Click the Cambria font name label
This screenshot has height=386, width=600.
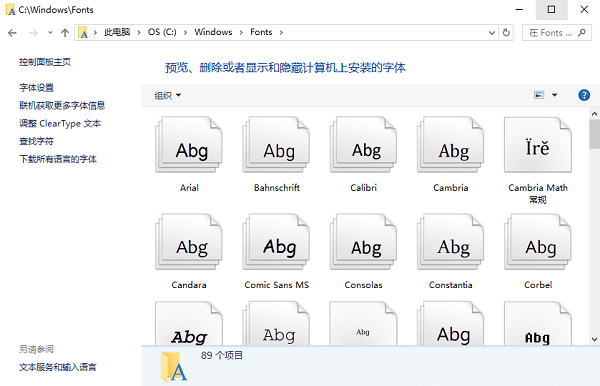pyautogui.click(x=451, y=188)
